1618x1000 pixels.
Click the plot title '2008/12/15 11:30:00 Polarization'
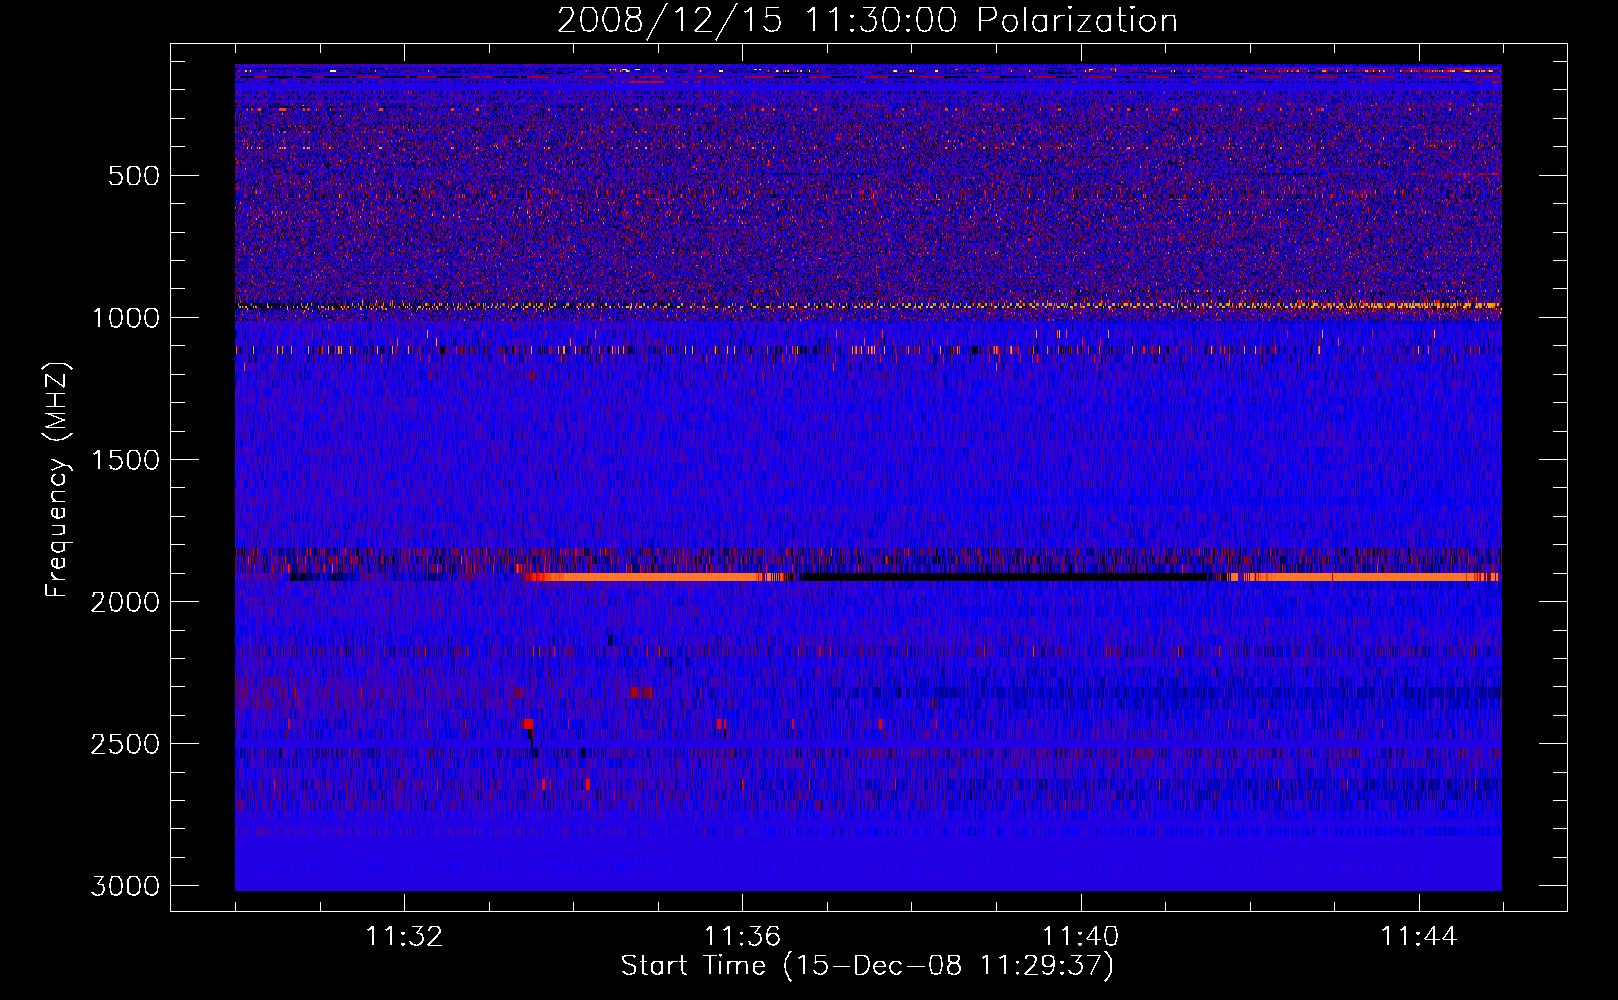coord(867,20)
